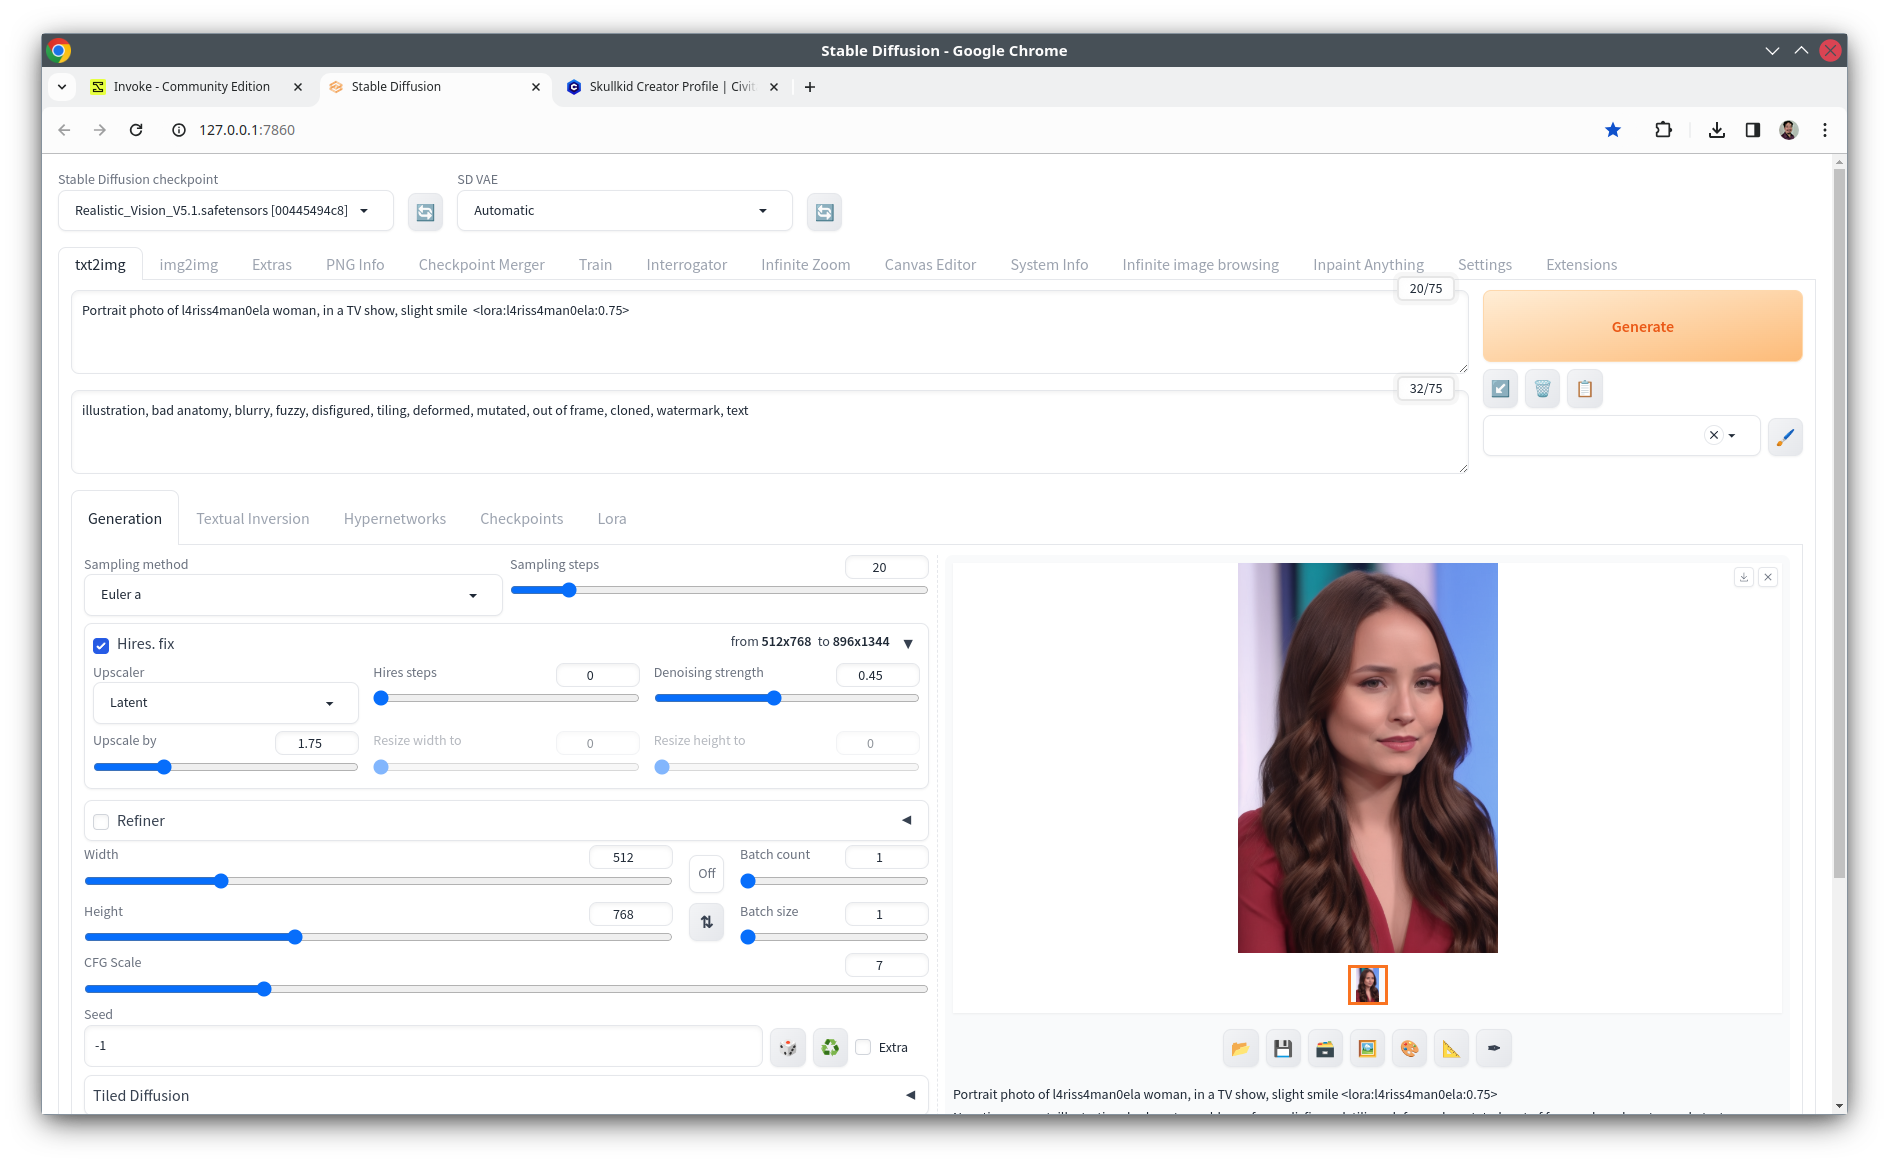Refresh the SD VAE list
The height and width of the screenshot is (1164, 1889).
click(824, 212)
